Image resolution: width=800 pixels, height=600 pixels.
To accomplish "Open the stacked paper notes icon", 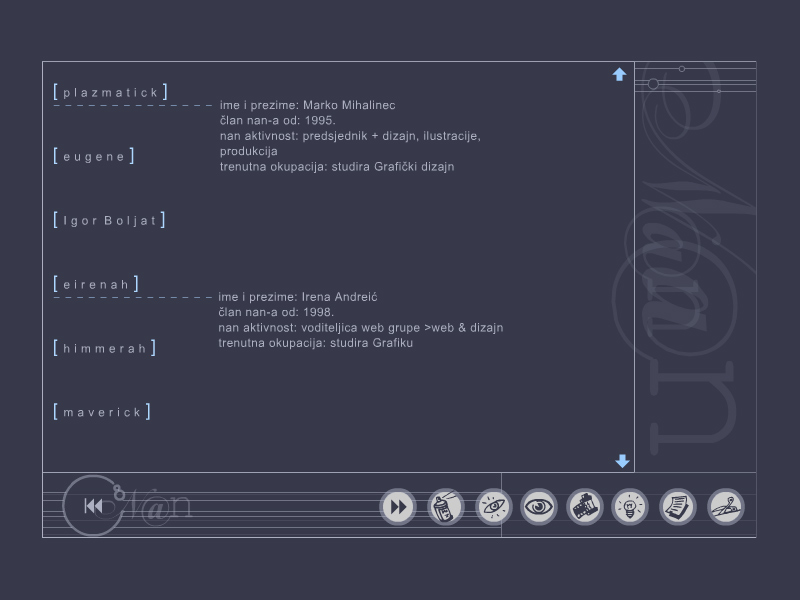I will point(677,507).
